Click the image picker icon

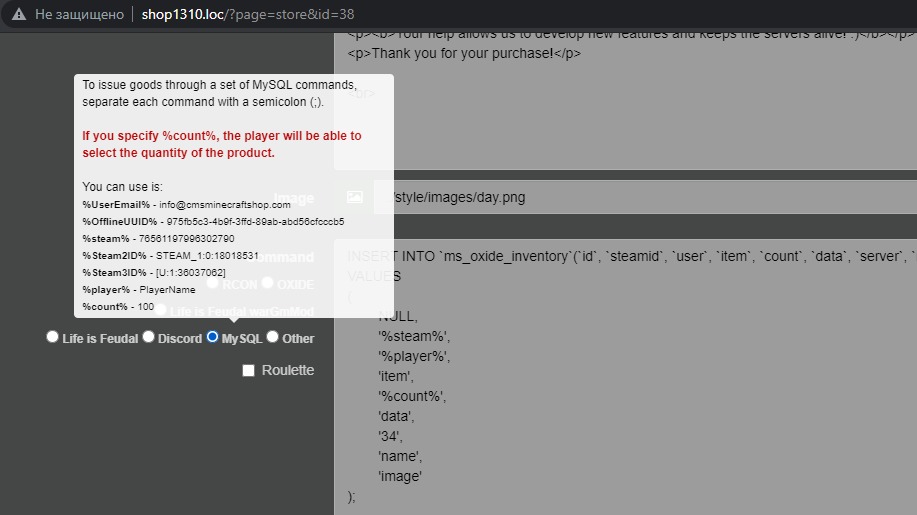click(x=354, y=198)
